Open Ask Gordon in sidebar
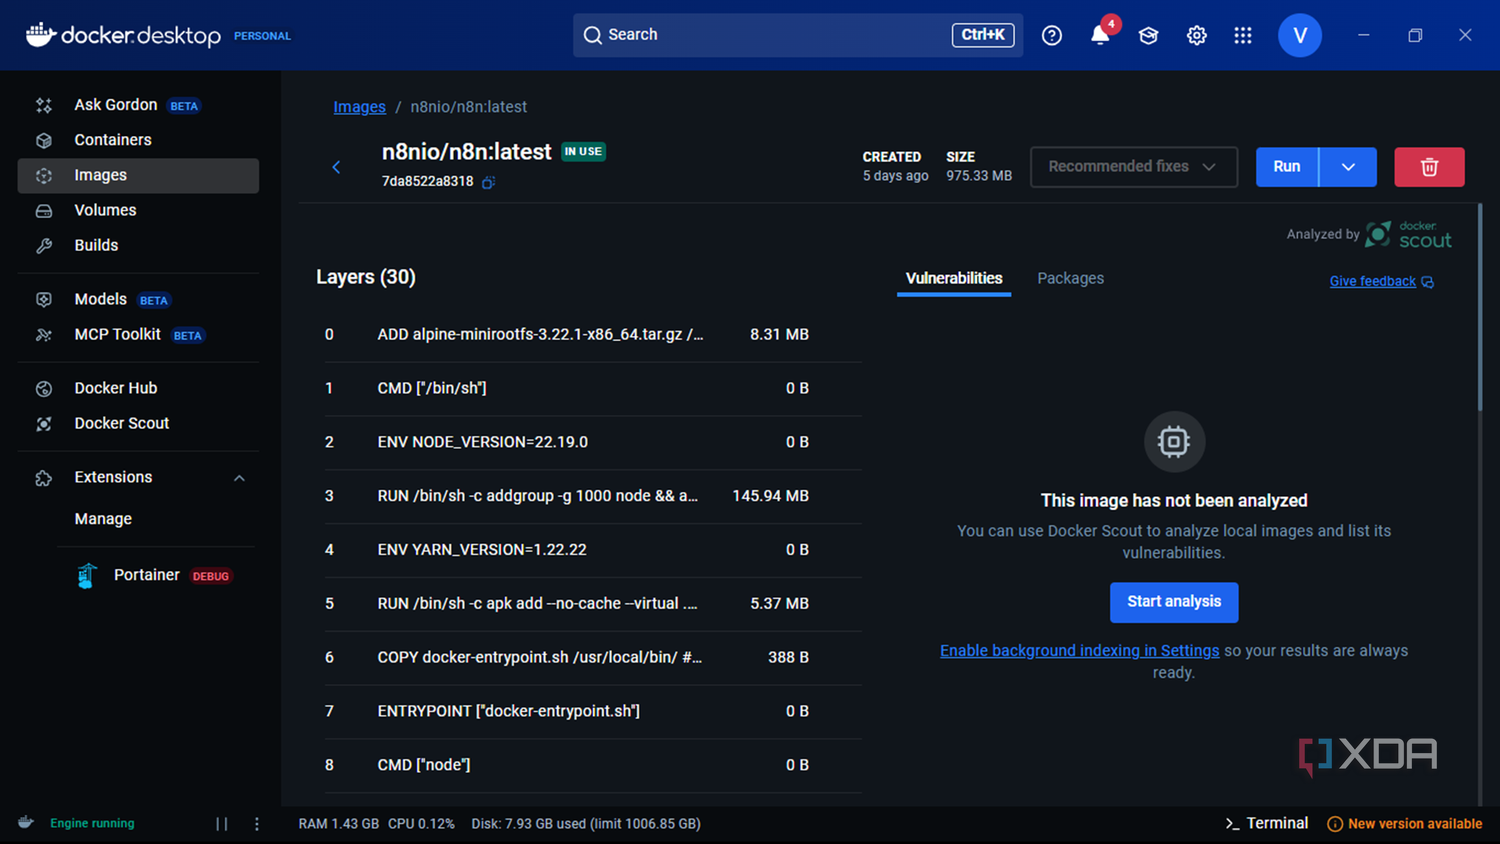 (x=138, y=105)
